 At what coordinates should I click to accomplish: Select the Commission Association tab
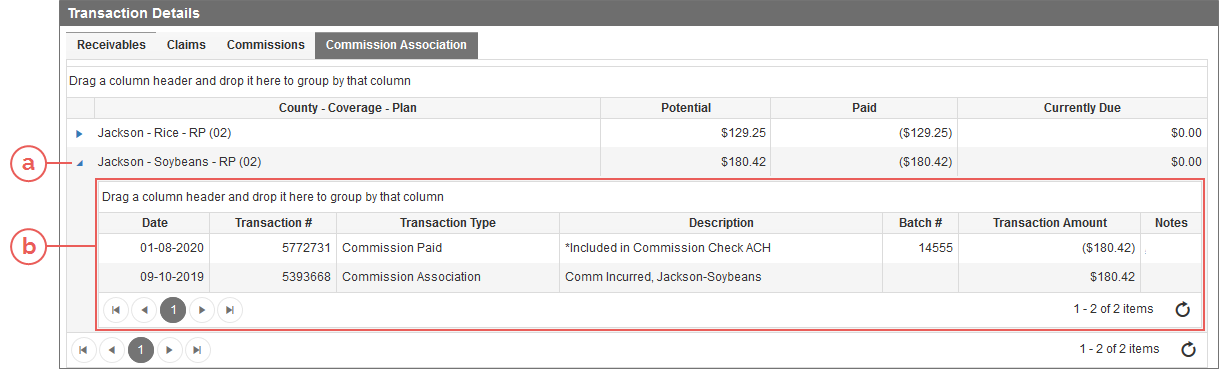pyautogui.click(x=396, y=45)
